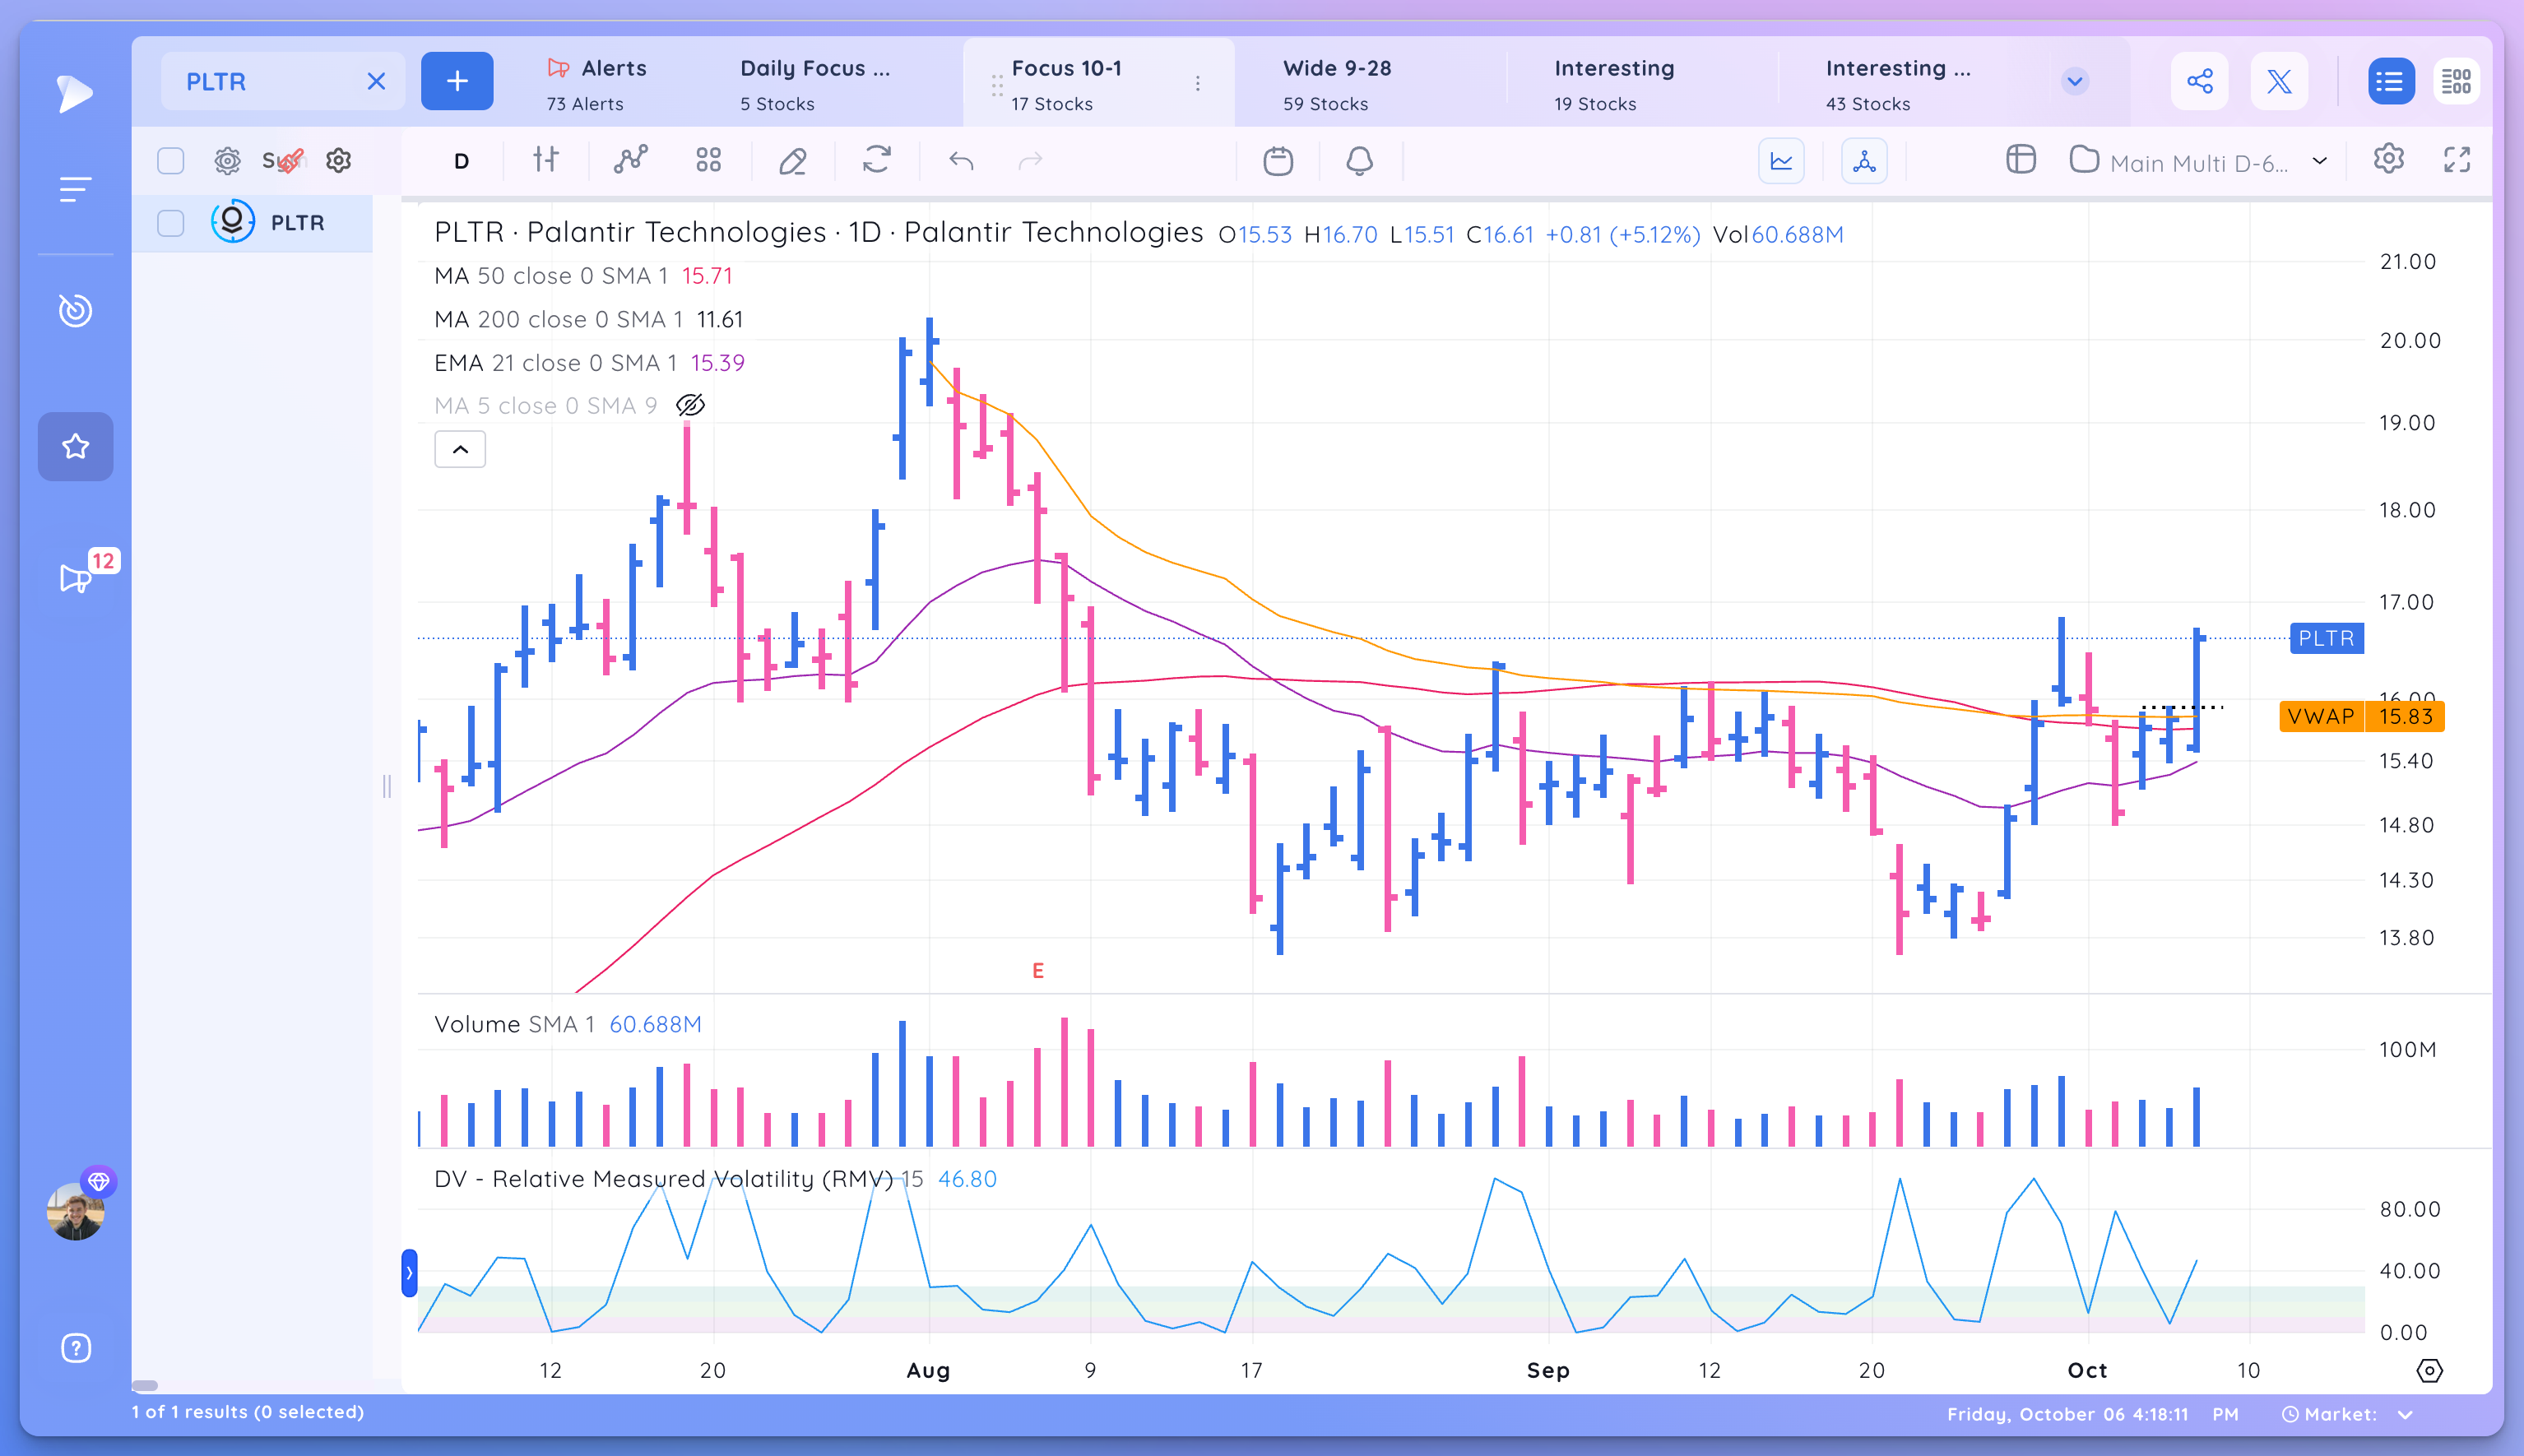Select PLTR row in watchlist

pyautogui.click(x=253, y=222)
